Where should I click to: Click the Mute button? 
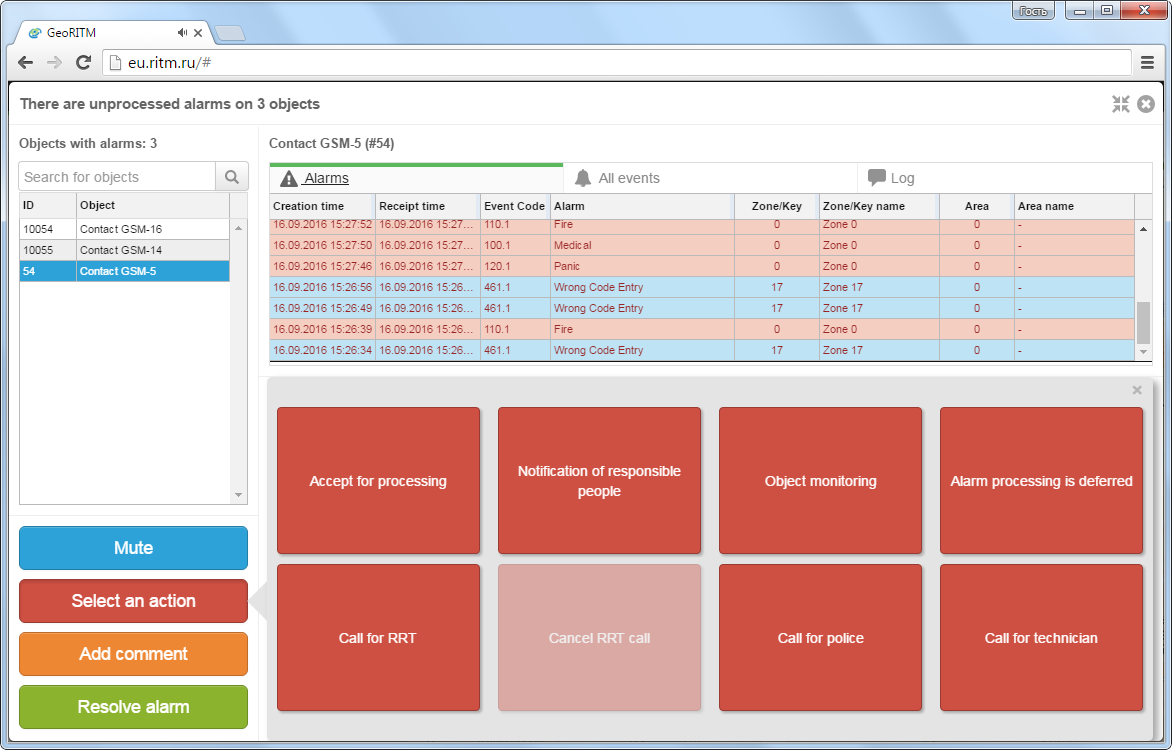point(133,548)
